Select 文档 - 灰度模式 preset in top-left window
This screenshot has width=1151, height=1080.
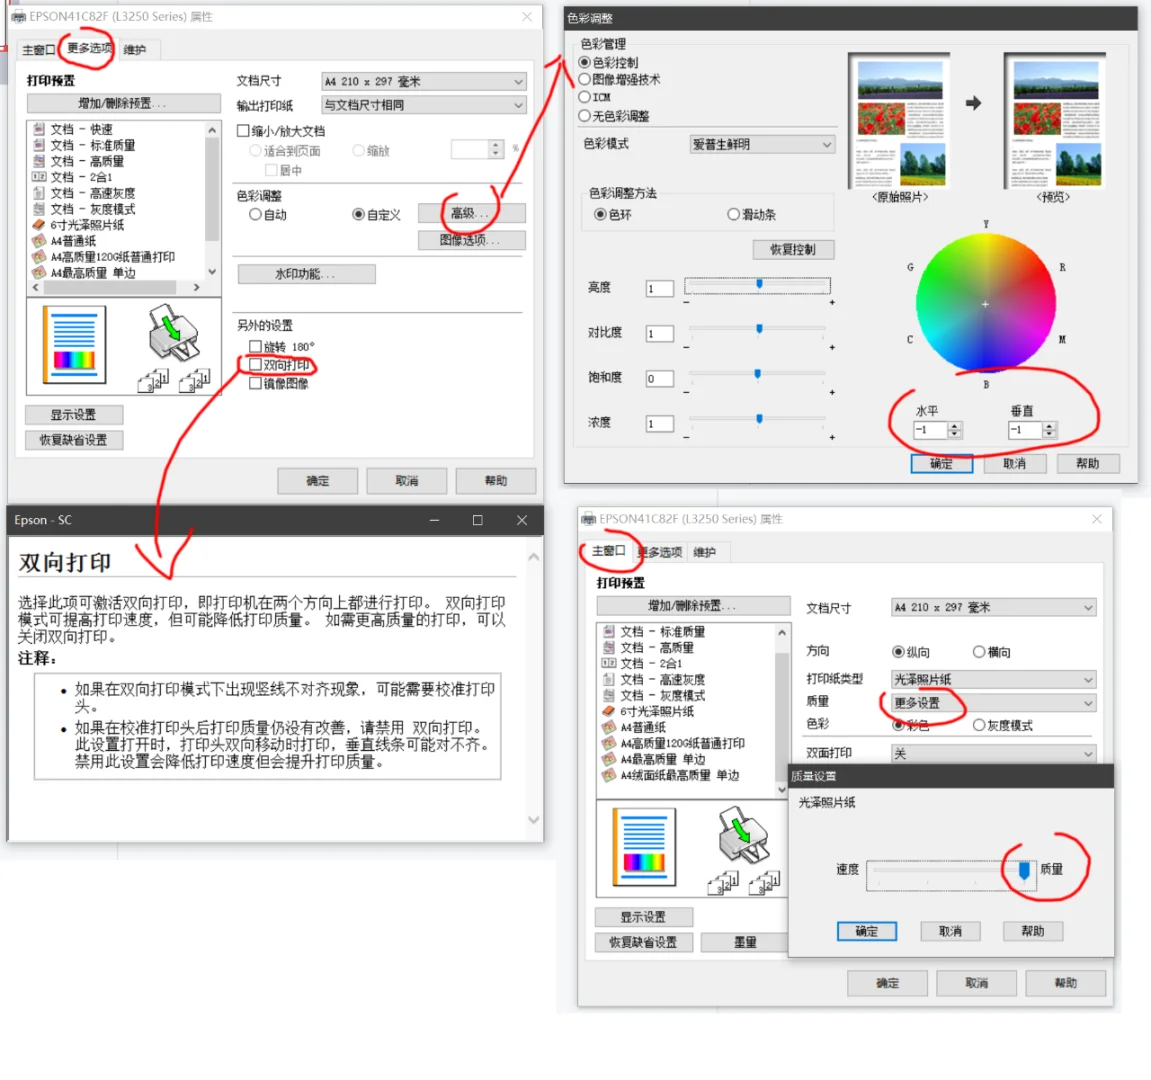84,209
